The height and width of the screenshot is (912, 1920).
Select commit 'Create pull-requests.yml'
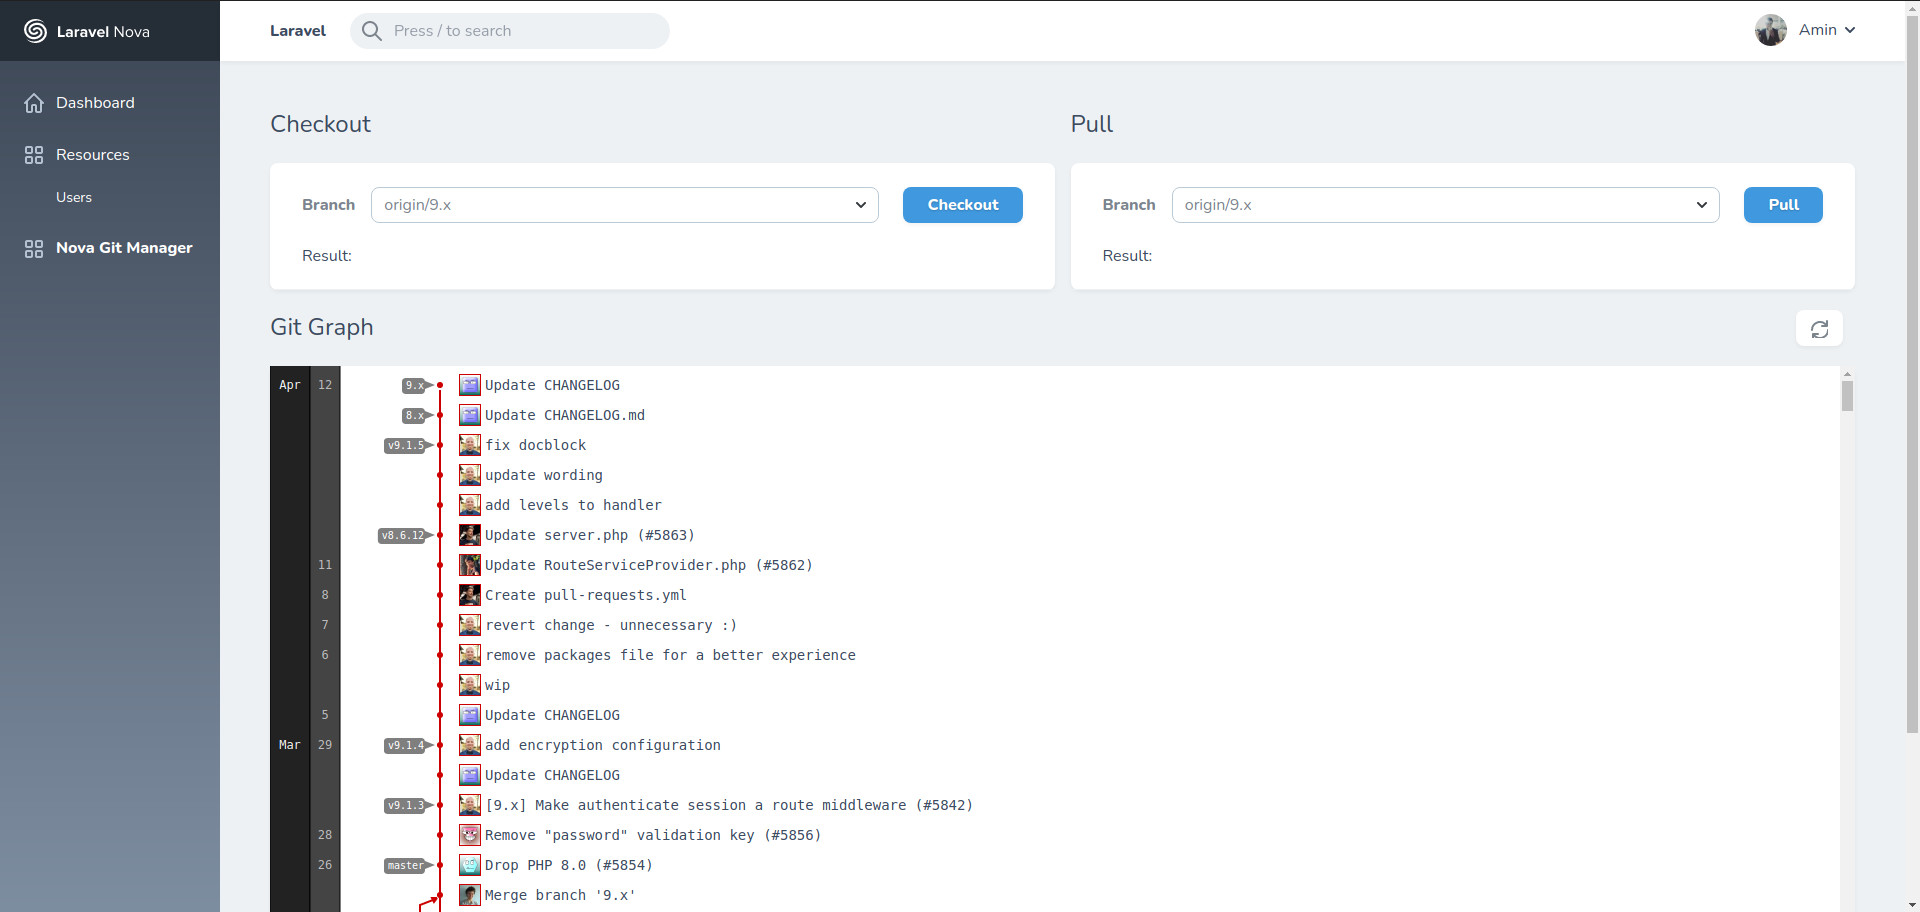[x=586, y=595]
